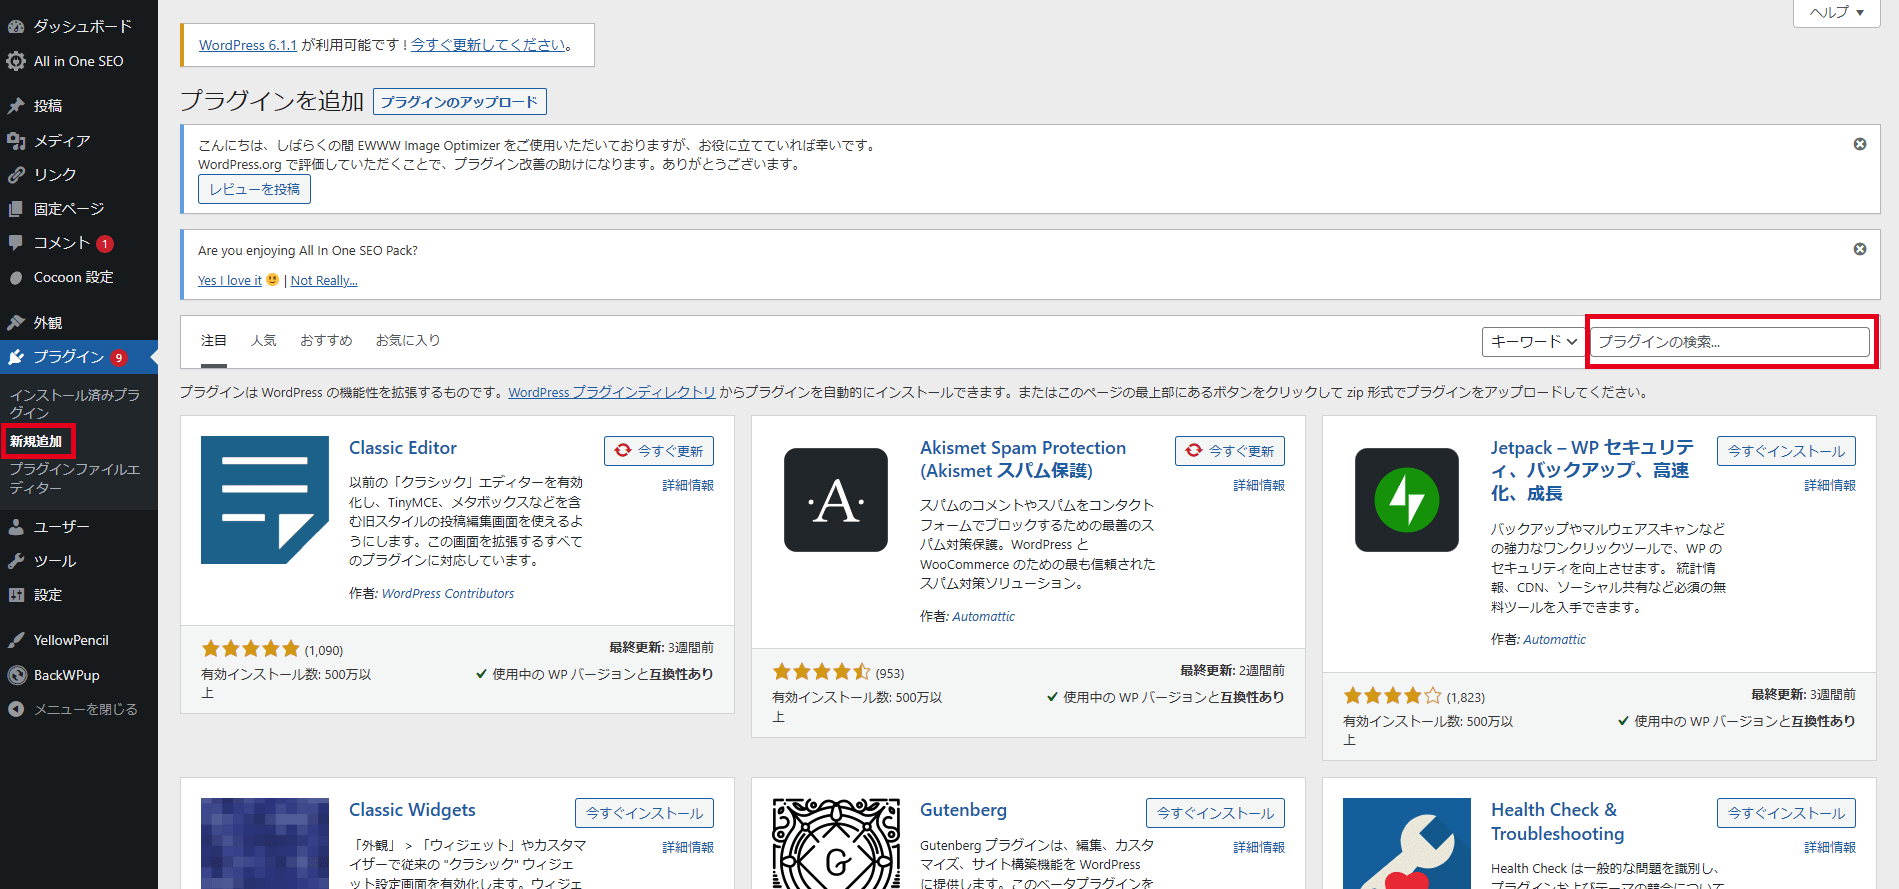View 詳細情報 for Jetpack
This screenshot has height=889, width=1899.
coord(1830,485)
